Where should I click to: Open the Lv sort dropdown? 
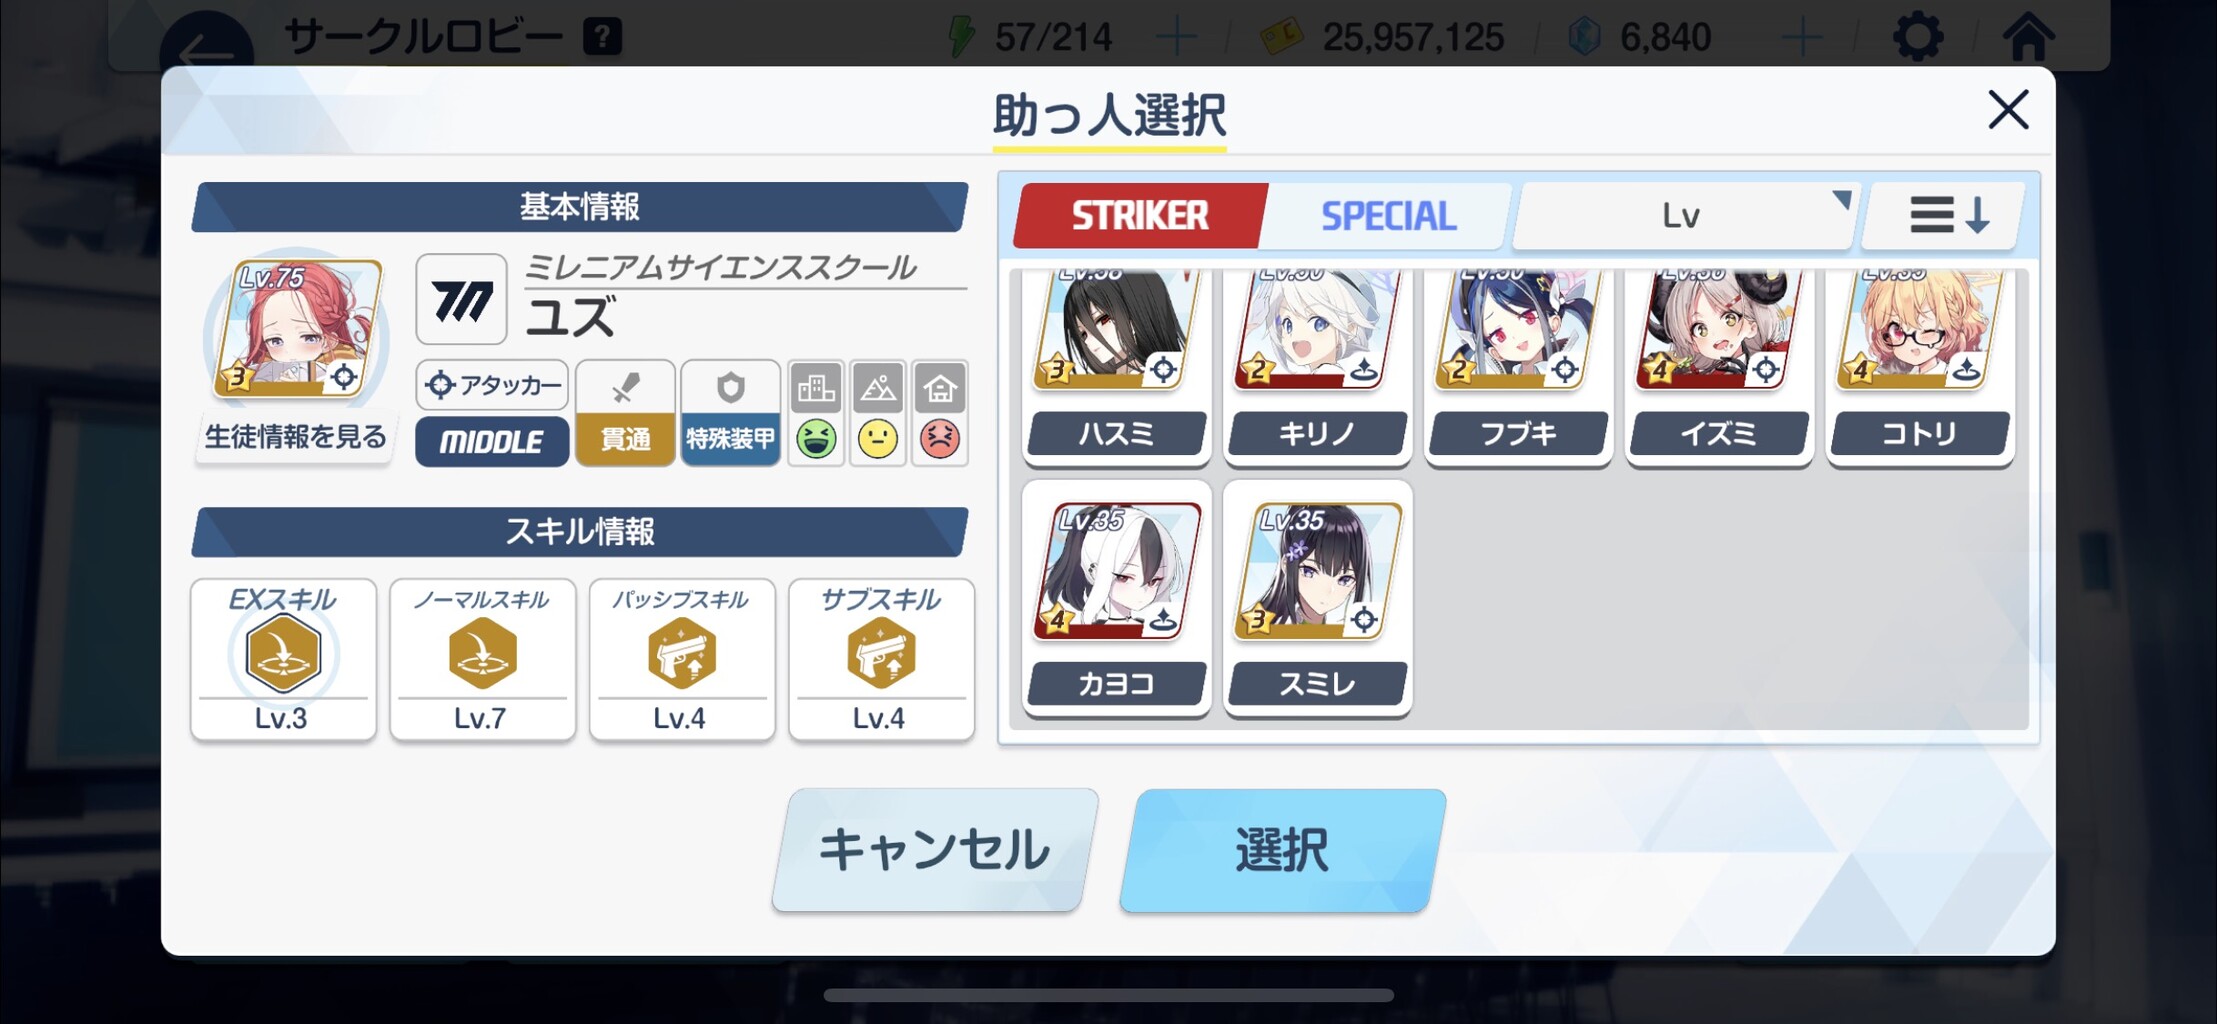coord(1684,215)
